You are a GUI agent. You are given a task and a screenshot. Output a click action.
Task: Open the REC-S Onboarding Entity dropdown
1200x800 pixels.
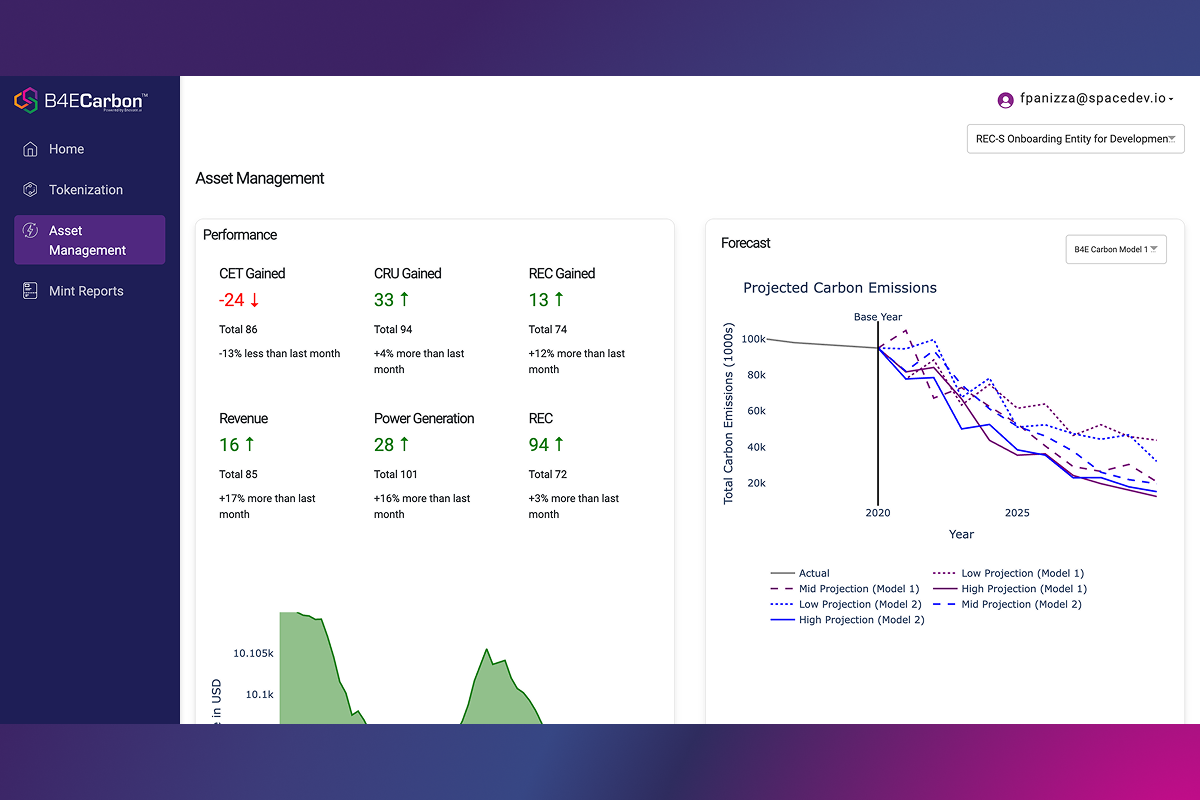click(1075, 139)
